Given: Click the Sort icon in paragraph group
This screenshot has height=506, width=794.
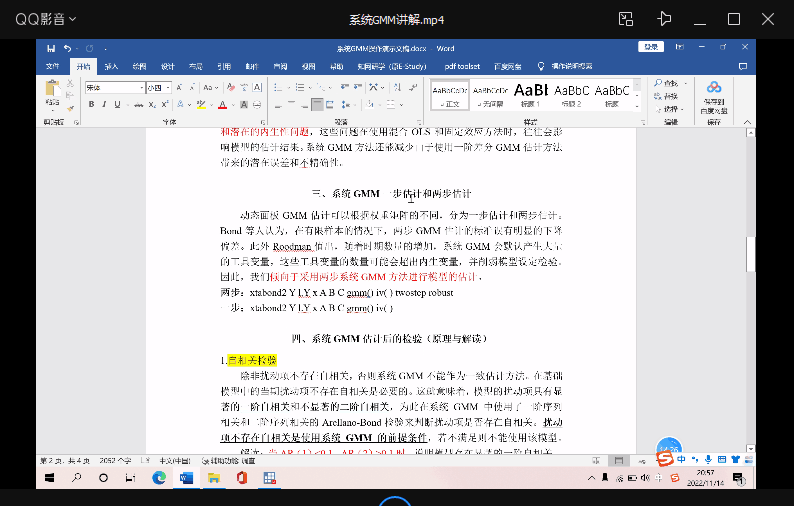Looking at the screenshot, I should point(398,88).
